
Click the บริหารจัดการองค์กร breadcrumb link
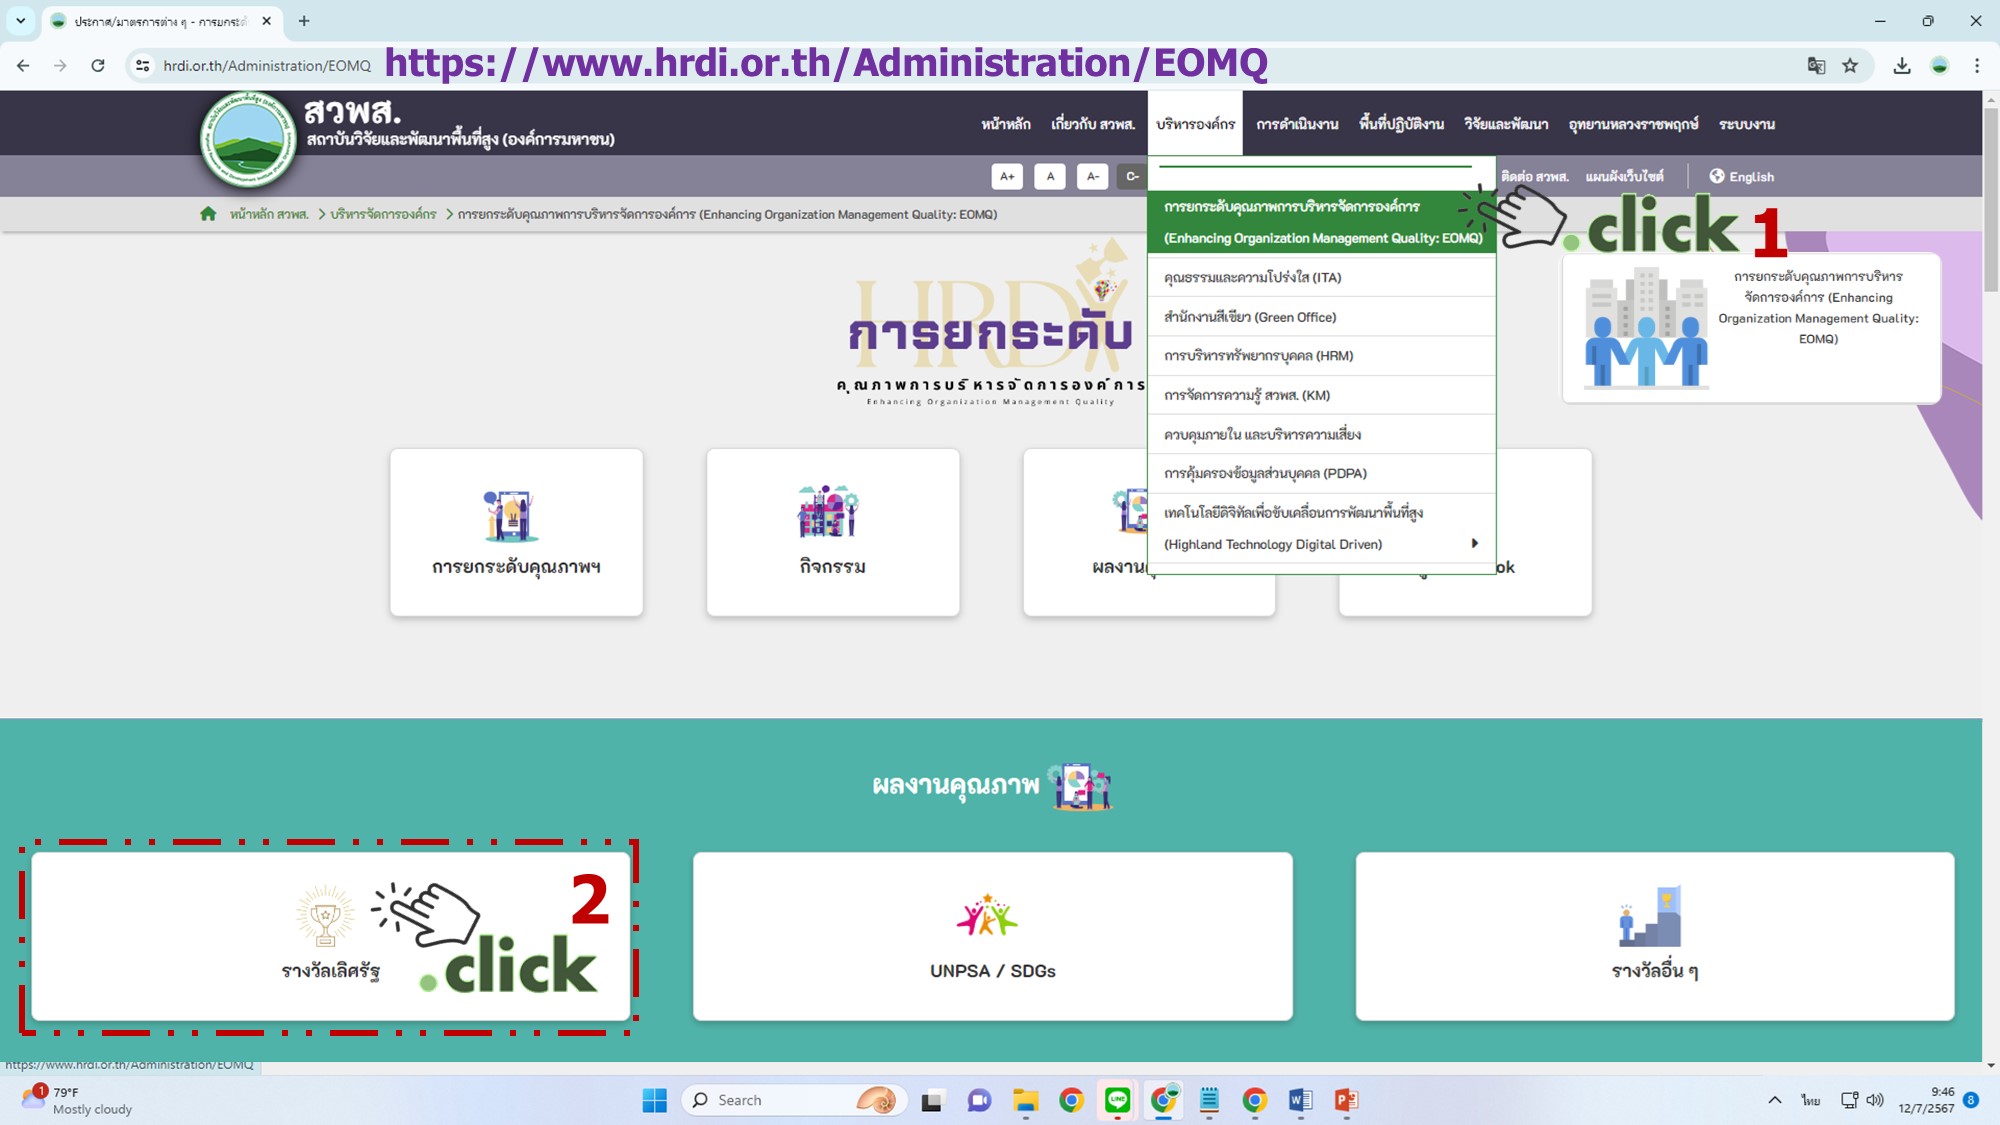pos(383,214)
